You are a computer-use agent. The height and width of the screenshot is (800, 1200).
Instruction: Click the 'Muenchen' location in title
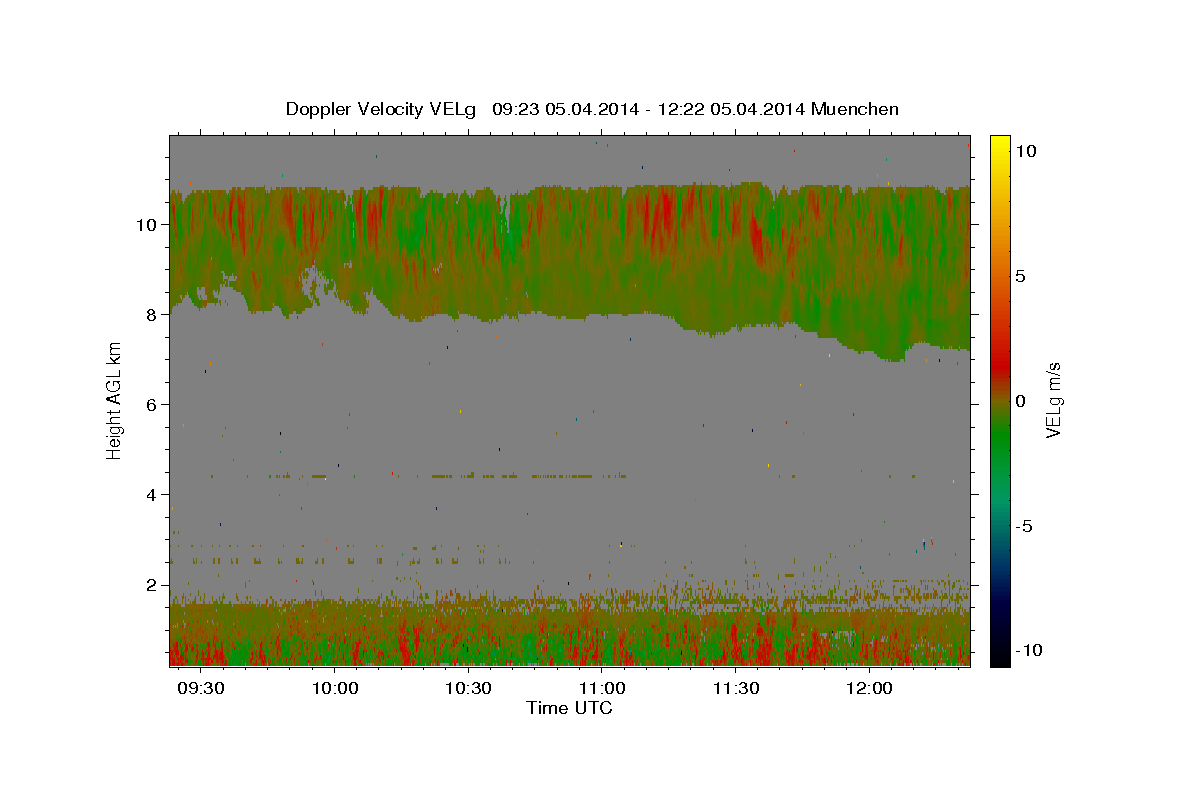pos(855,109)
